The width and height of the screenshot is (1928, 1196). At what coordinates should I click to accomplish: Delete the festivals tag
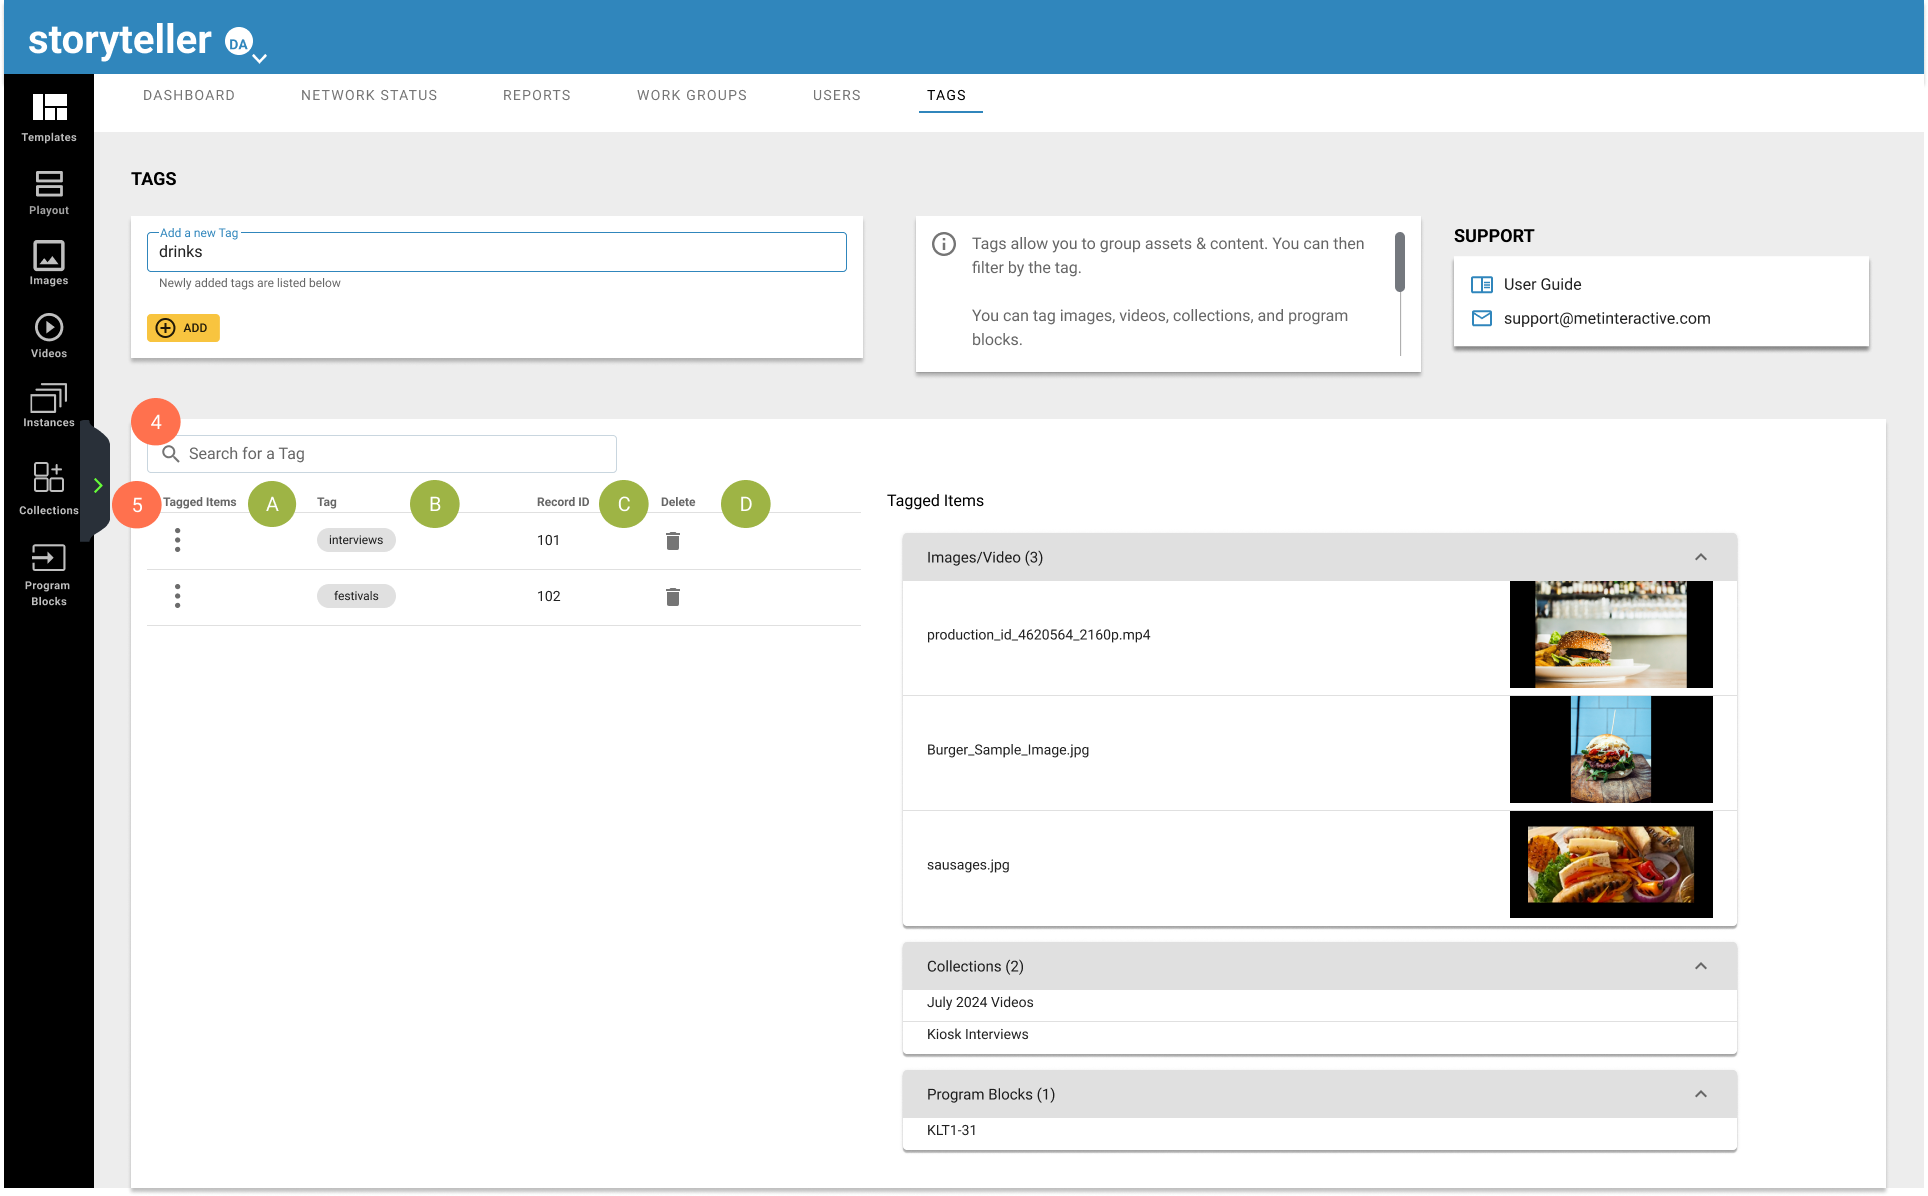coord(673,597)
